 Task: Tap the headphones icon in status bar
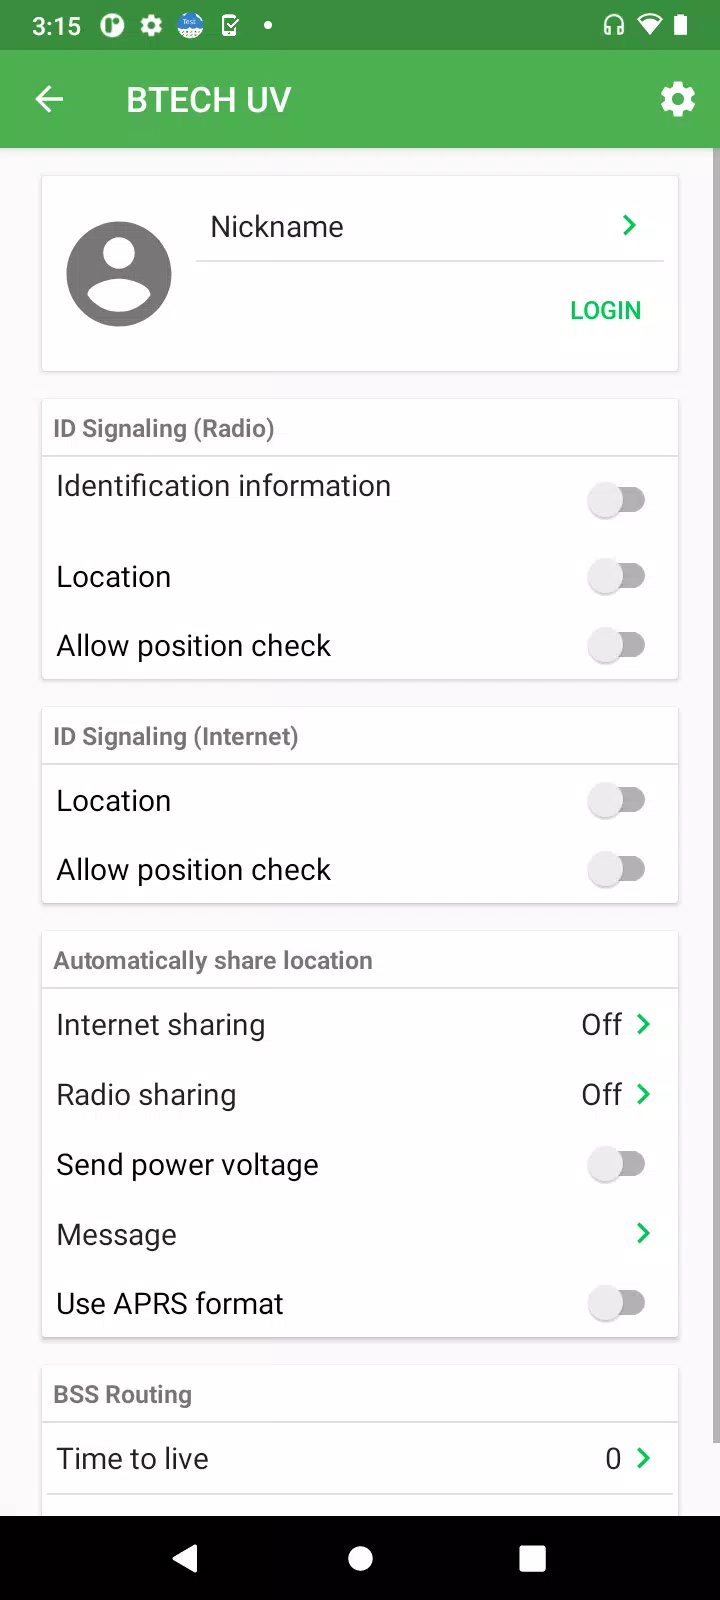(614, 25)
